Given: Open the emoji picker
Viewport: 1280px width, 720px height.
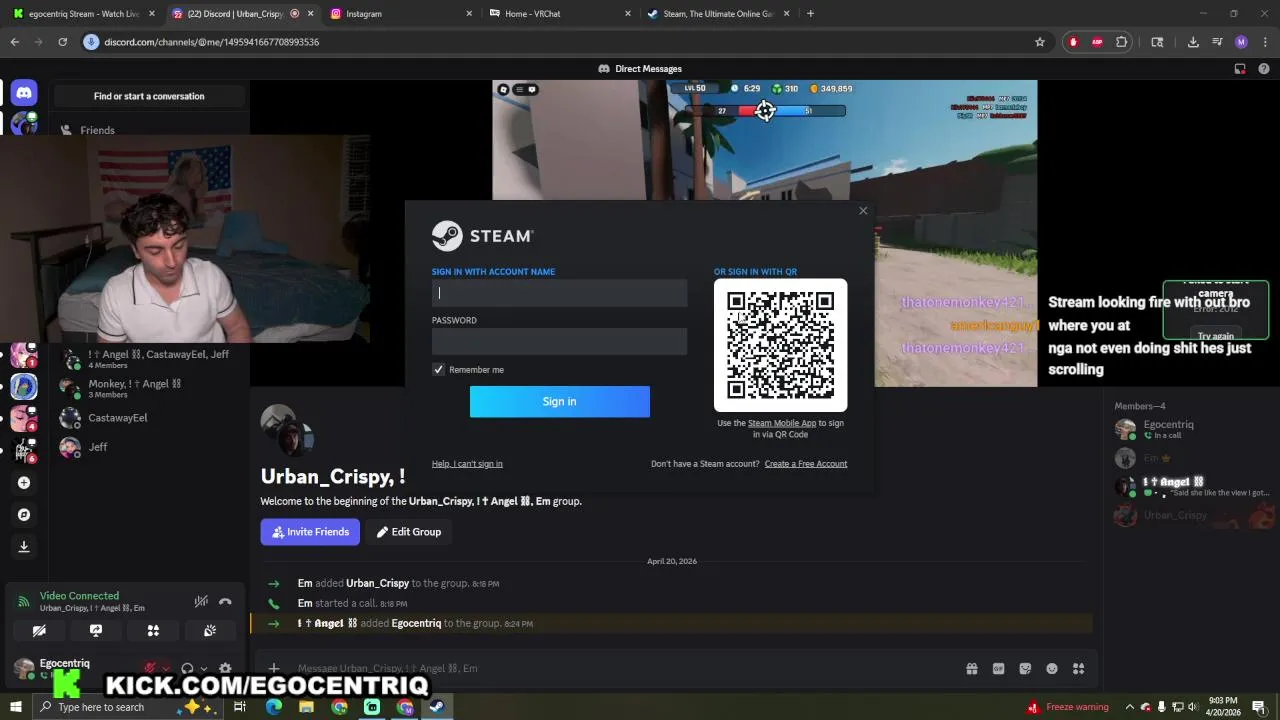Looking at the screenshot, I should [x=1052, y=669].
